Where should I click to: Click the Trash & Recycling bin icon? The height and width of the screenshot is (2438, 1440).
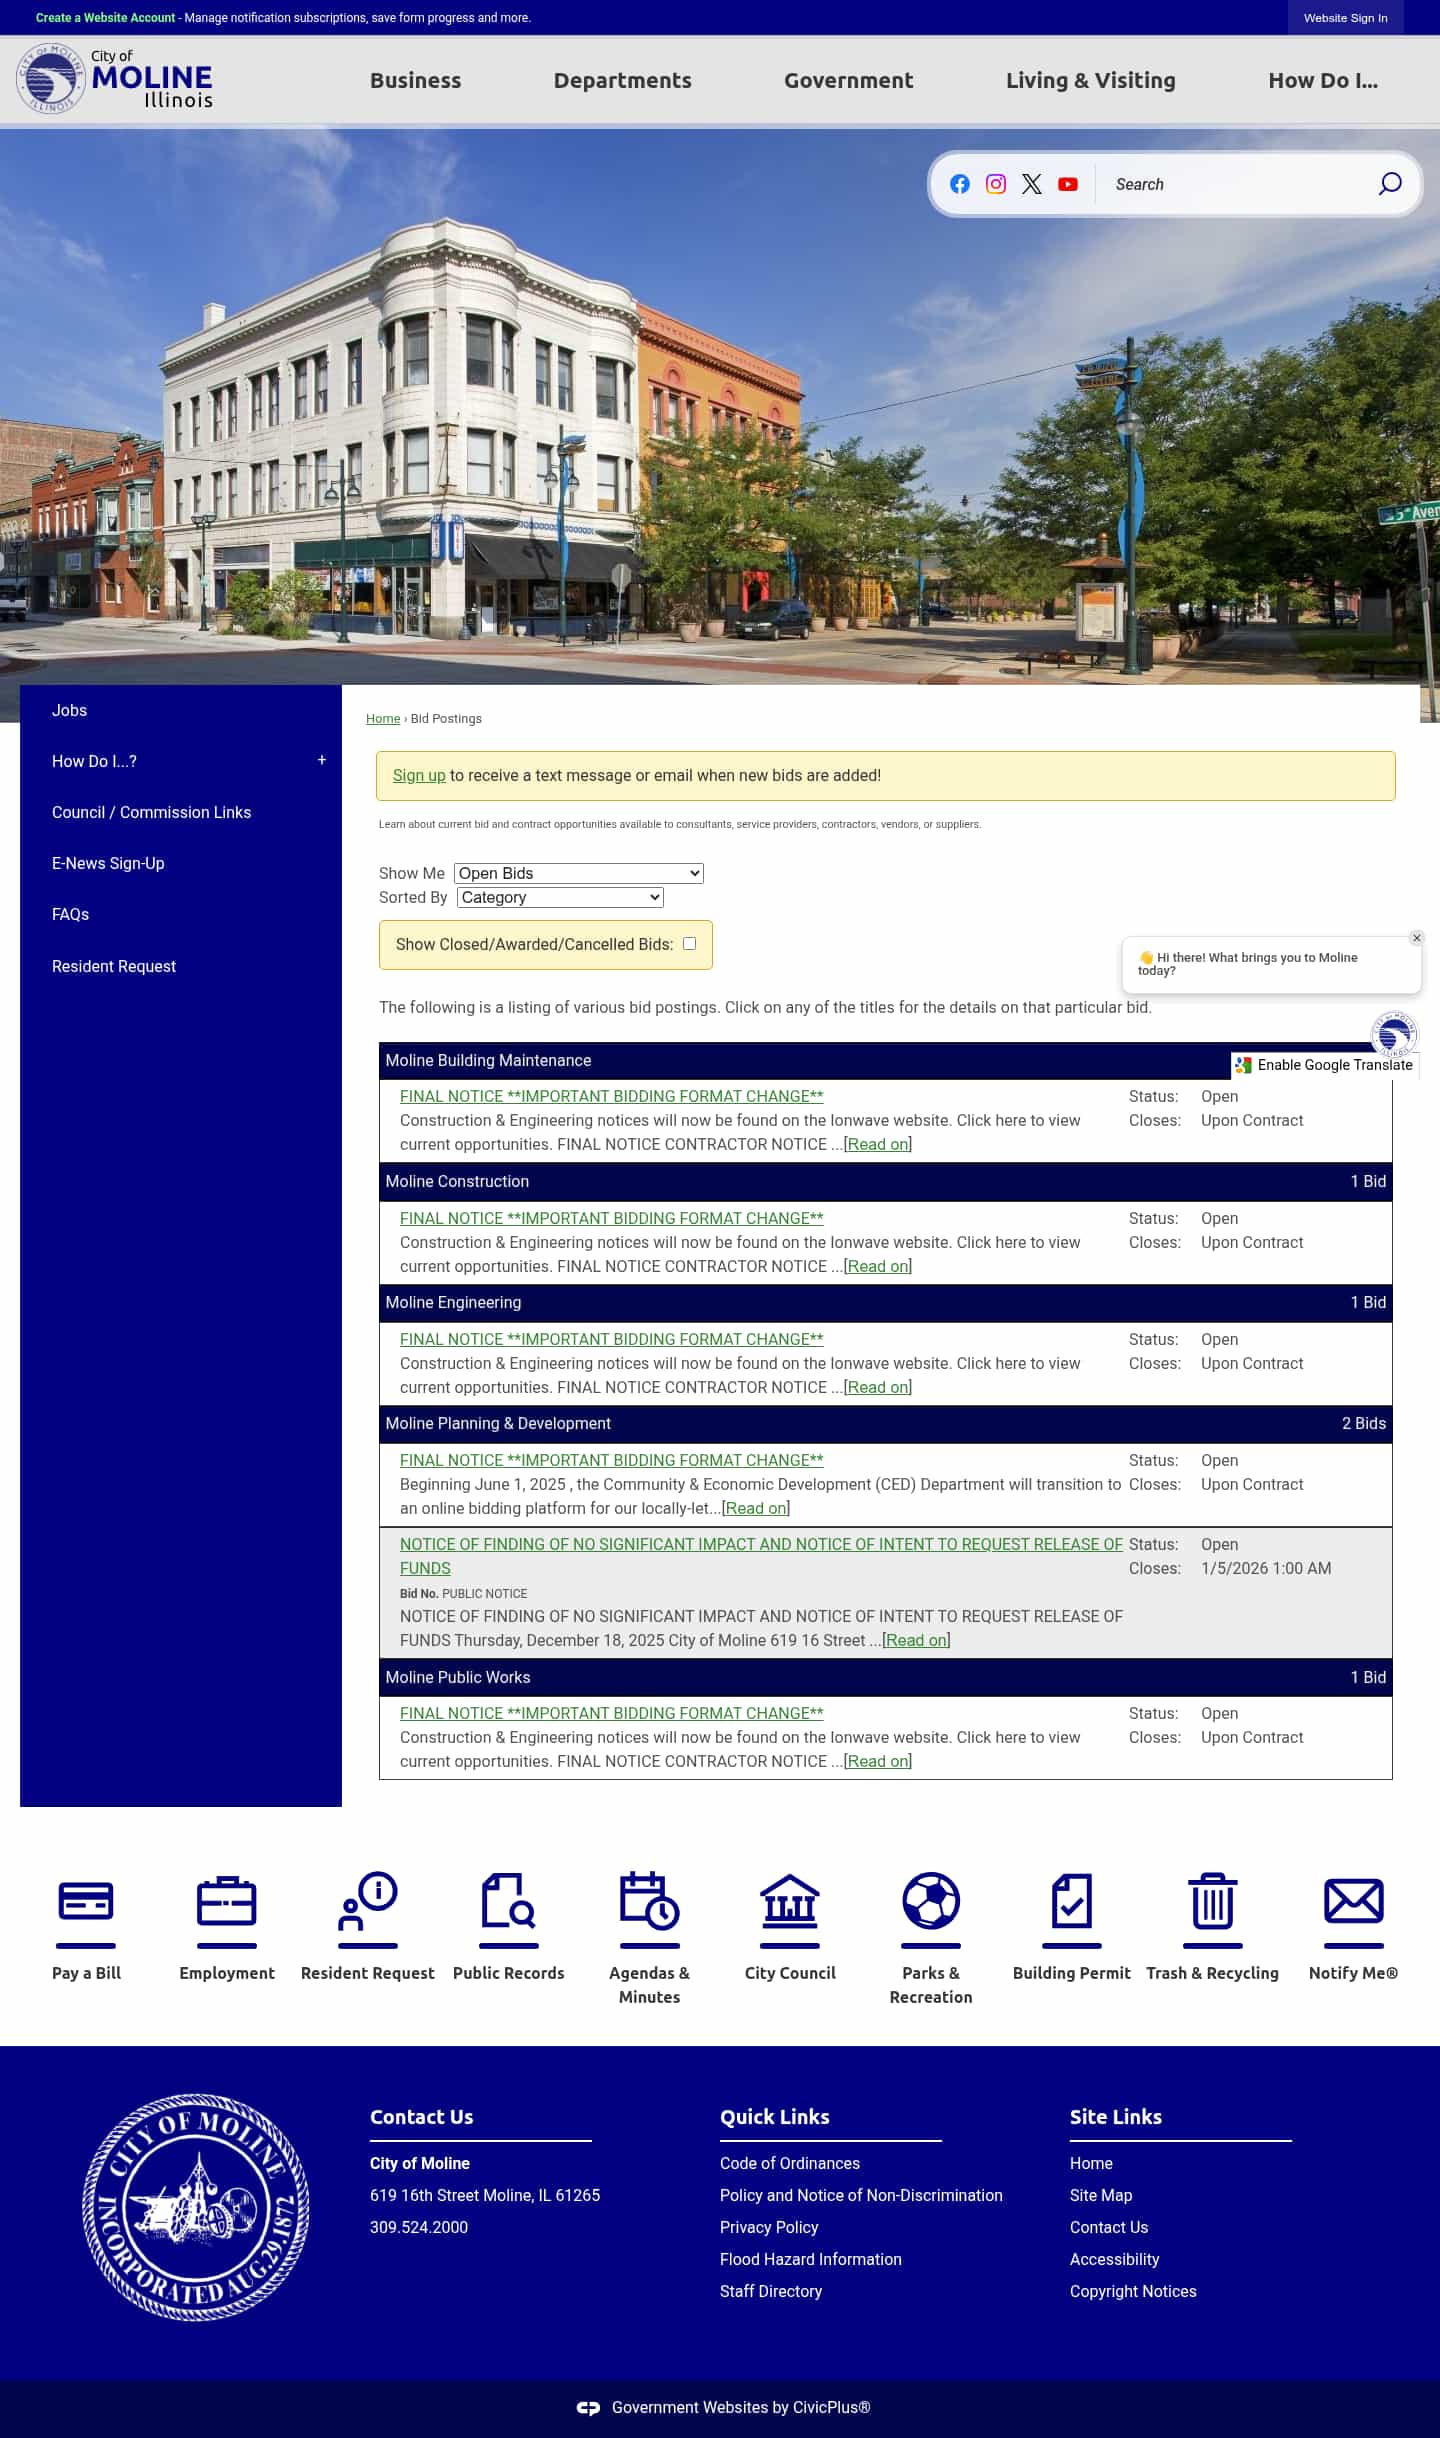tap(1213, 1901)
